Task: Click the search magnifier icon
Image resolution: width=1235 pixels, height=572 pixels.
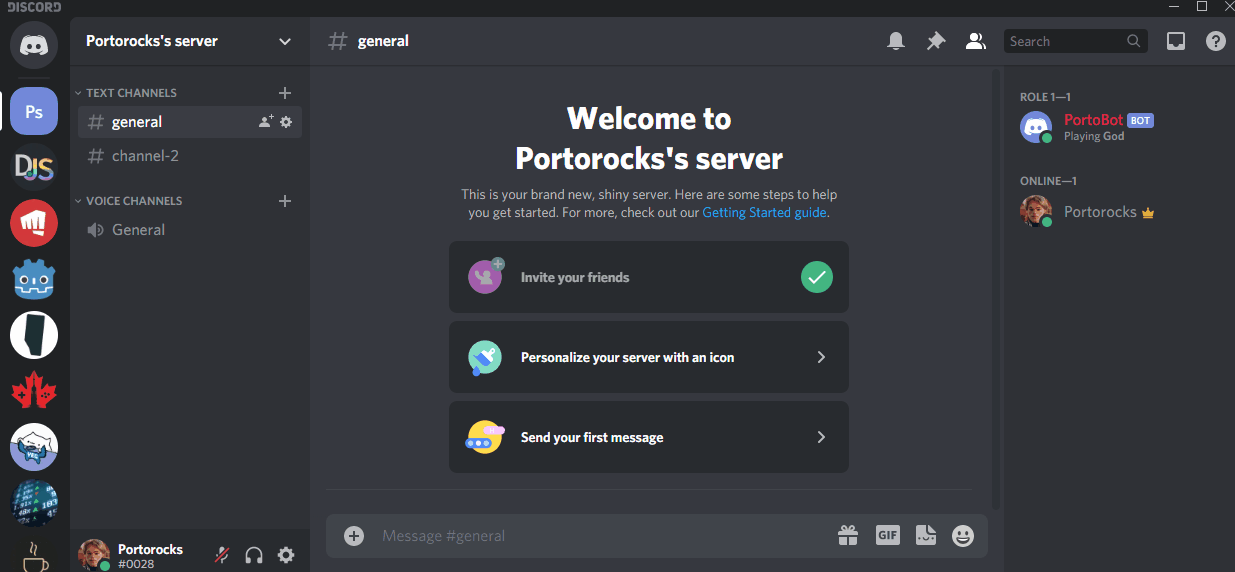Action: click(1133, 41)
